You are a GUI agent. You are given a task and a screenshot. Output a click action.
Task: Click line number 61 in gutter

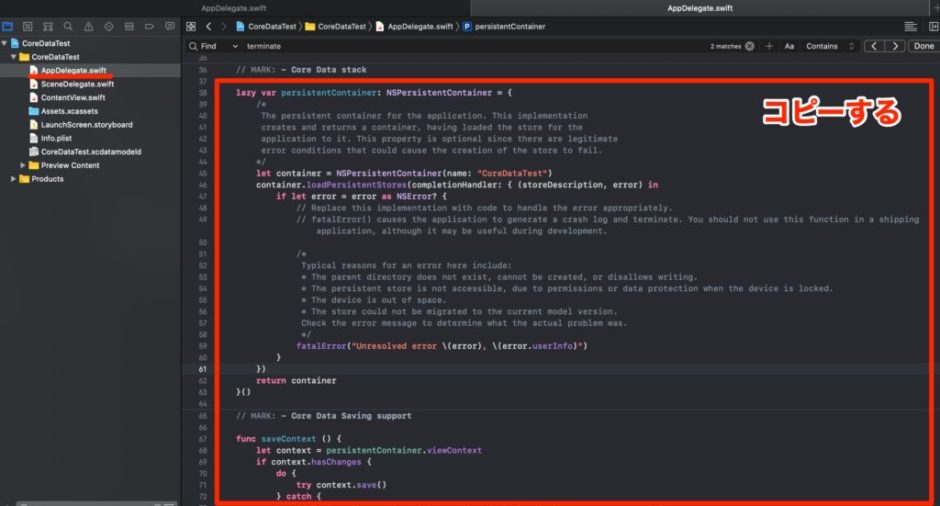click(x=203, y=369)
